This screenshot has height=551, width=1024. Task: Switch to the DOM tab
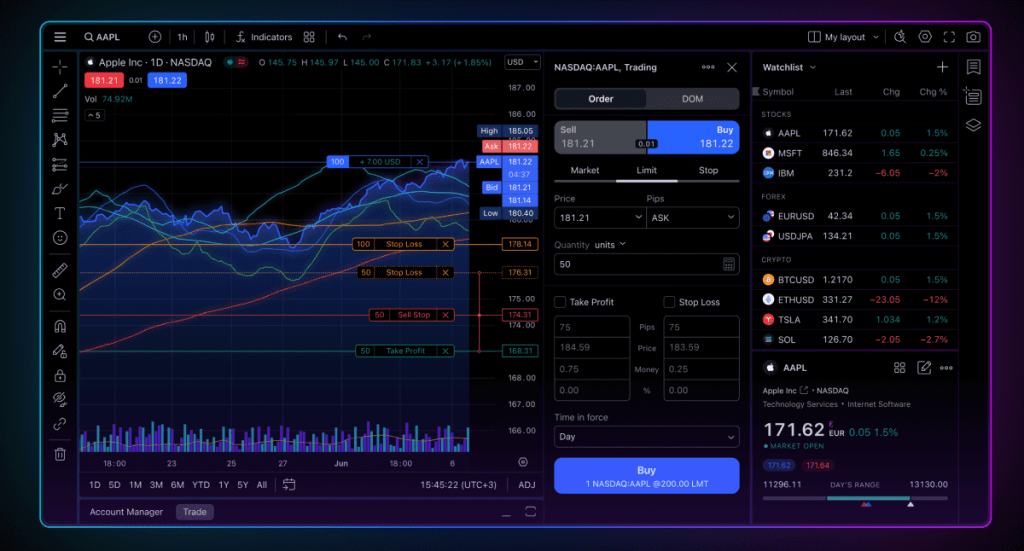692,99
